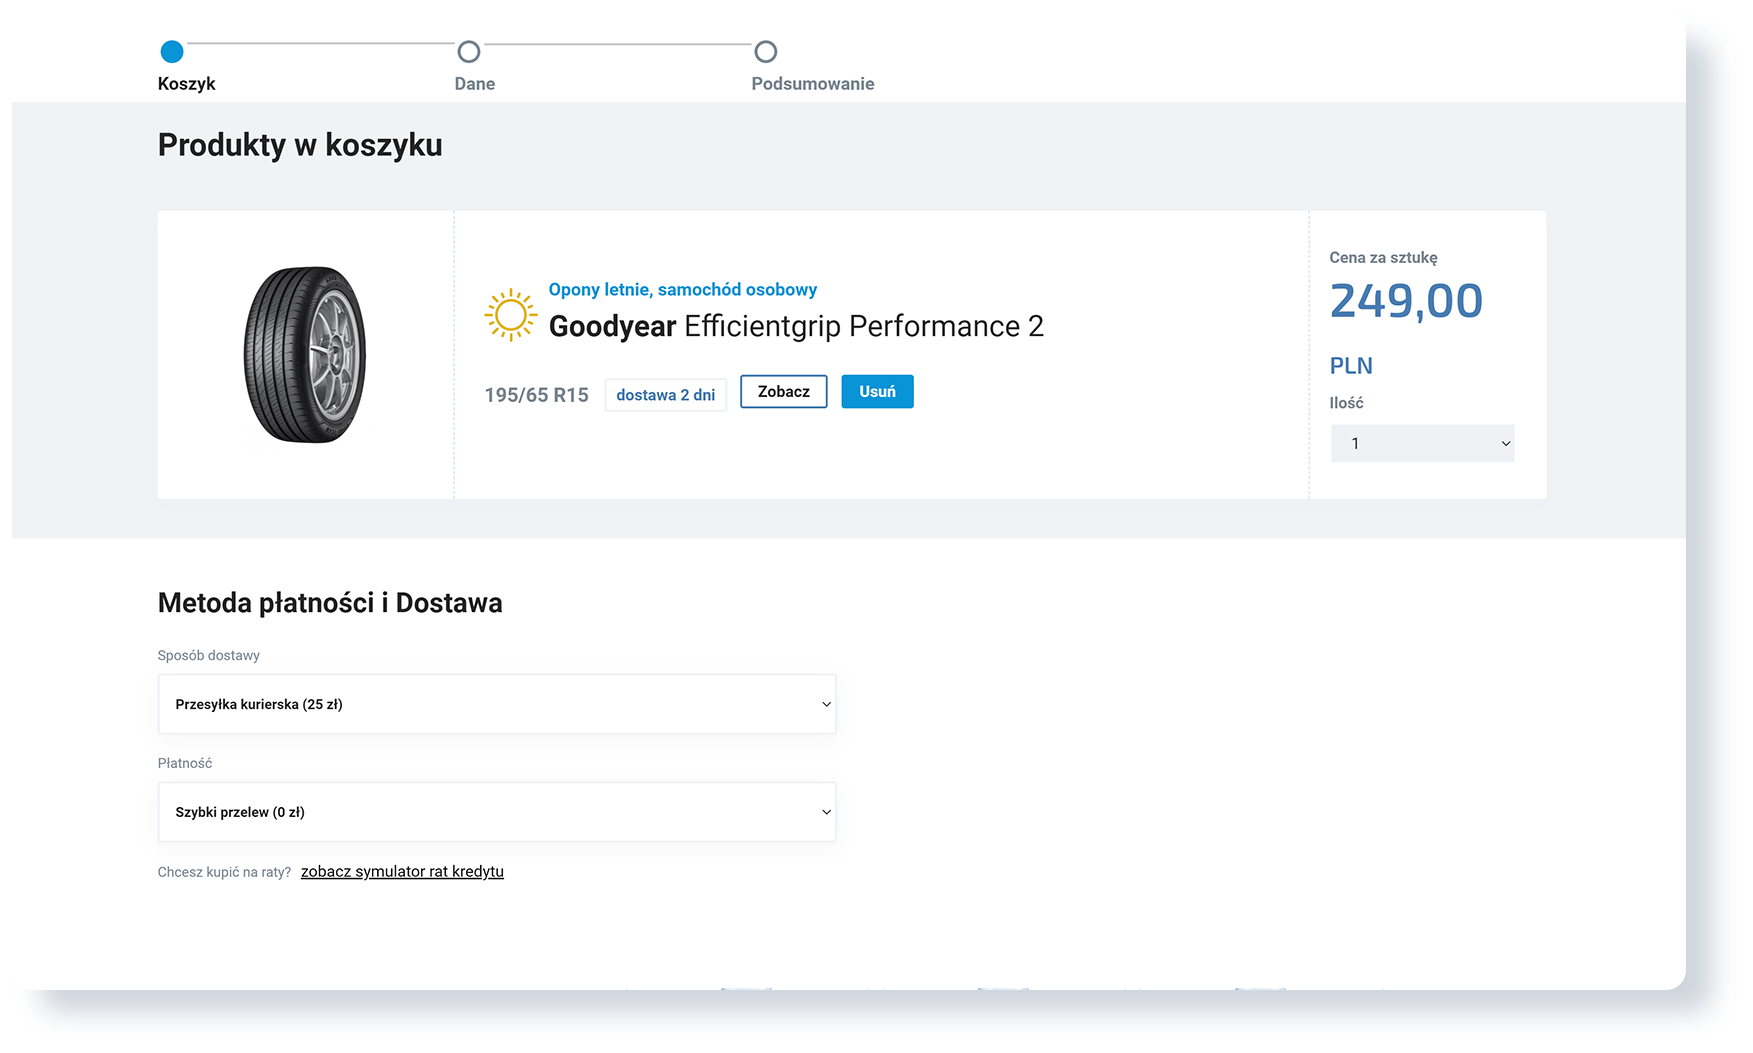Click the Cena za sztukę label
This screenshot has width=1753, height=1053.
coord(1383,257)
